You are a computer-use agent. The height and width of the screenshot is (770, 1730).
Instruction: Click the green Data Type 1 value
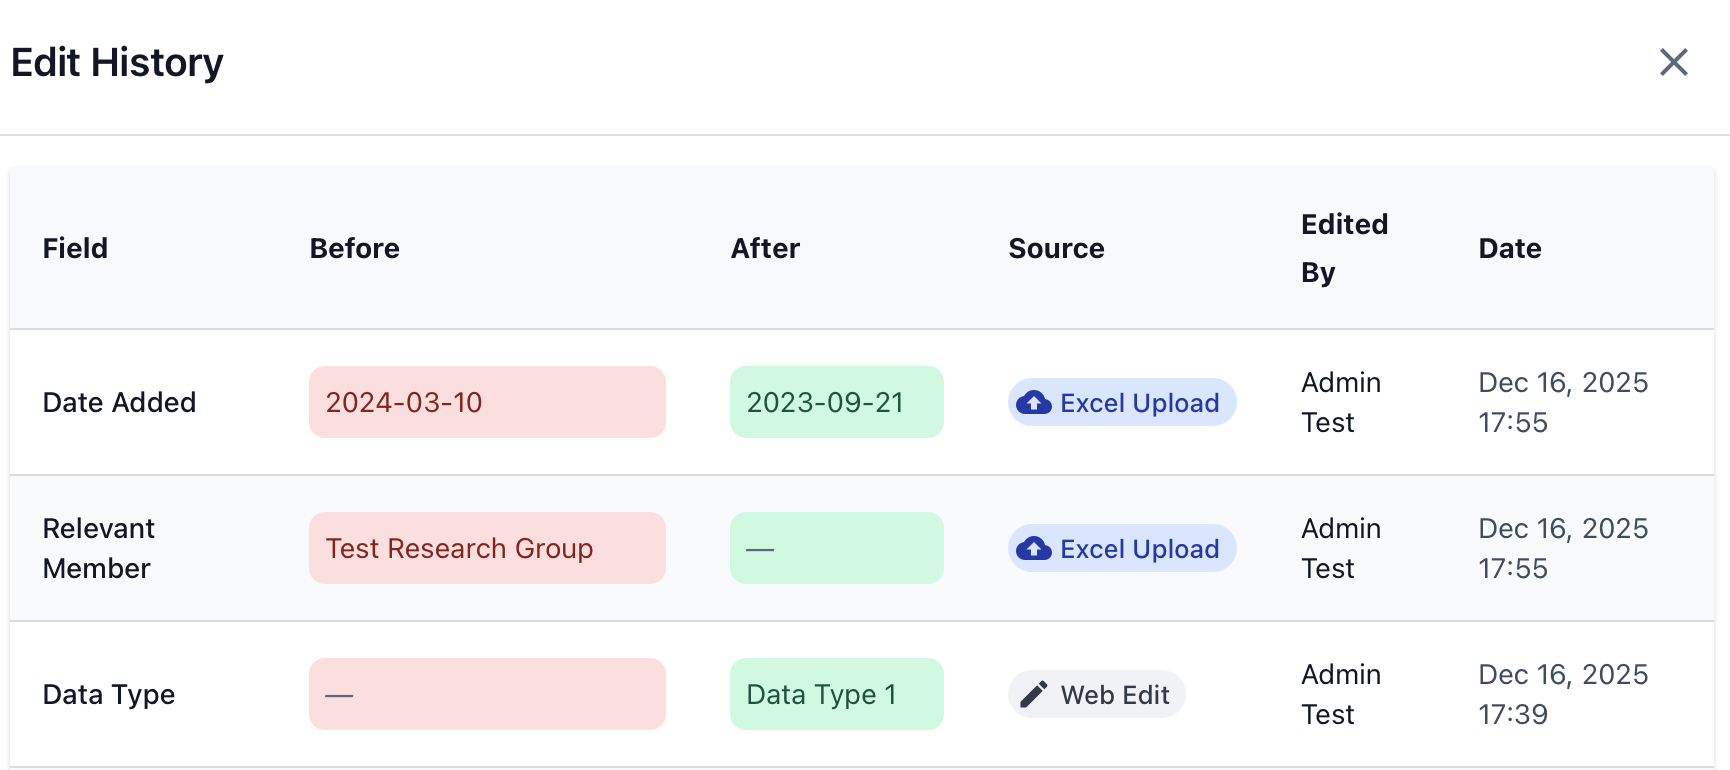click(x=836, y=694)
